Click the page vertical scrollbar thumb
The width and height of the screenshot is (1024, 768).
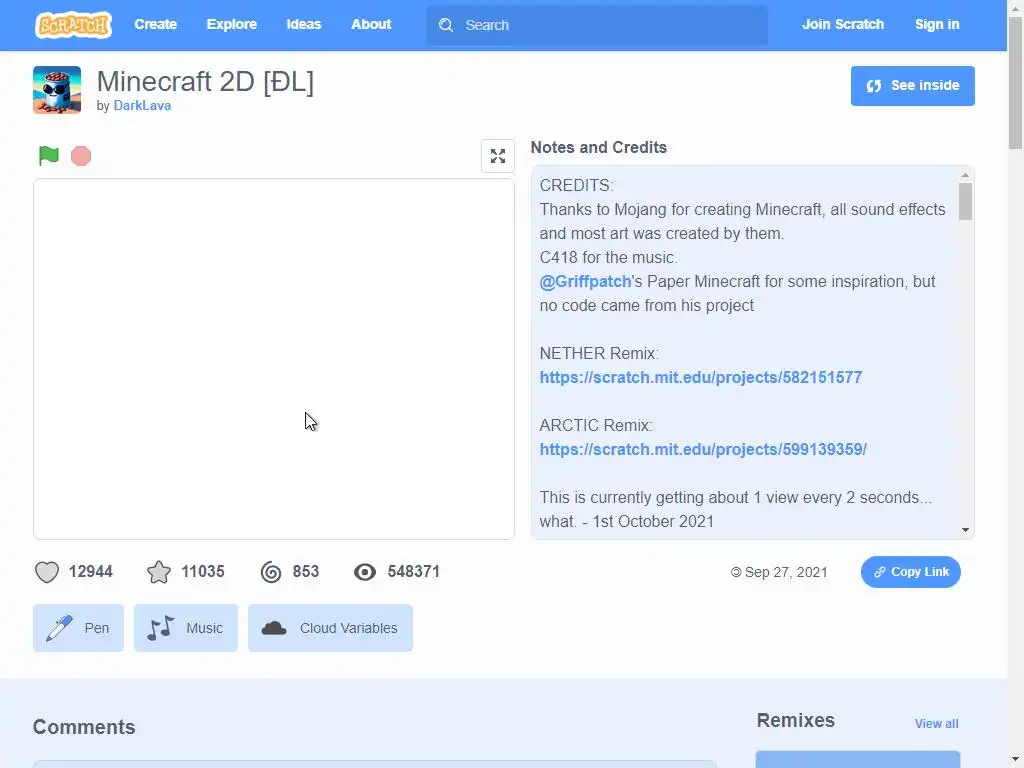tap(1016, 85)
